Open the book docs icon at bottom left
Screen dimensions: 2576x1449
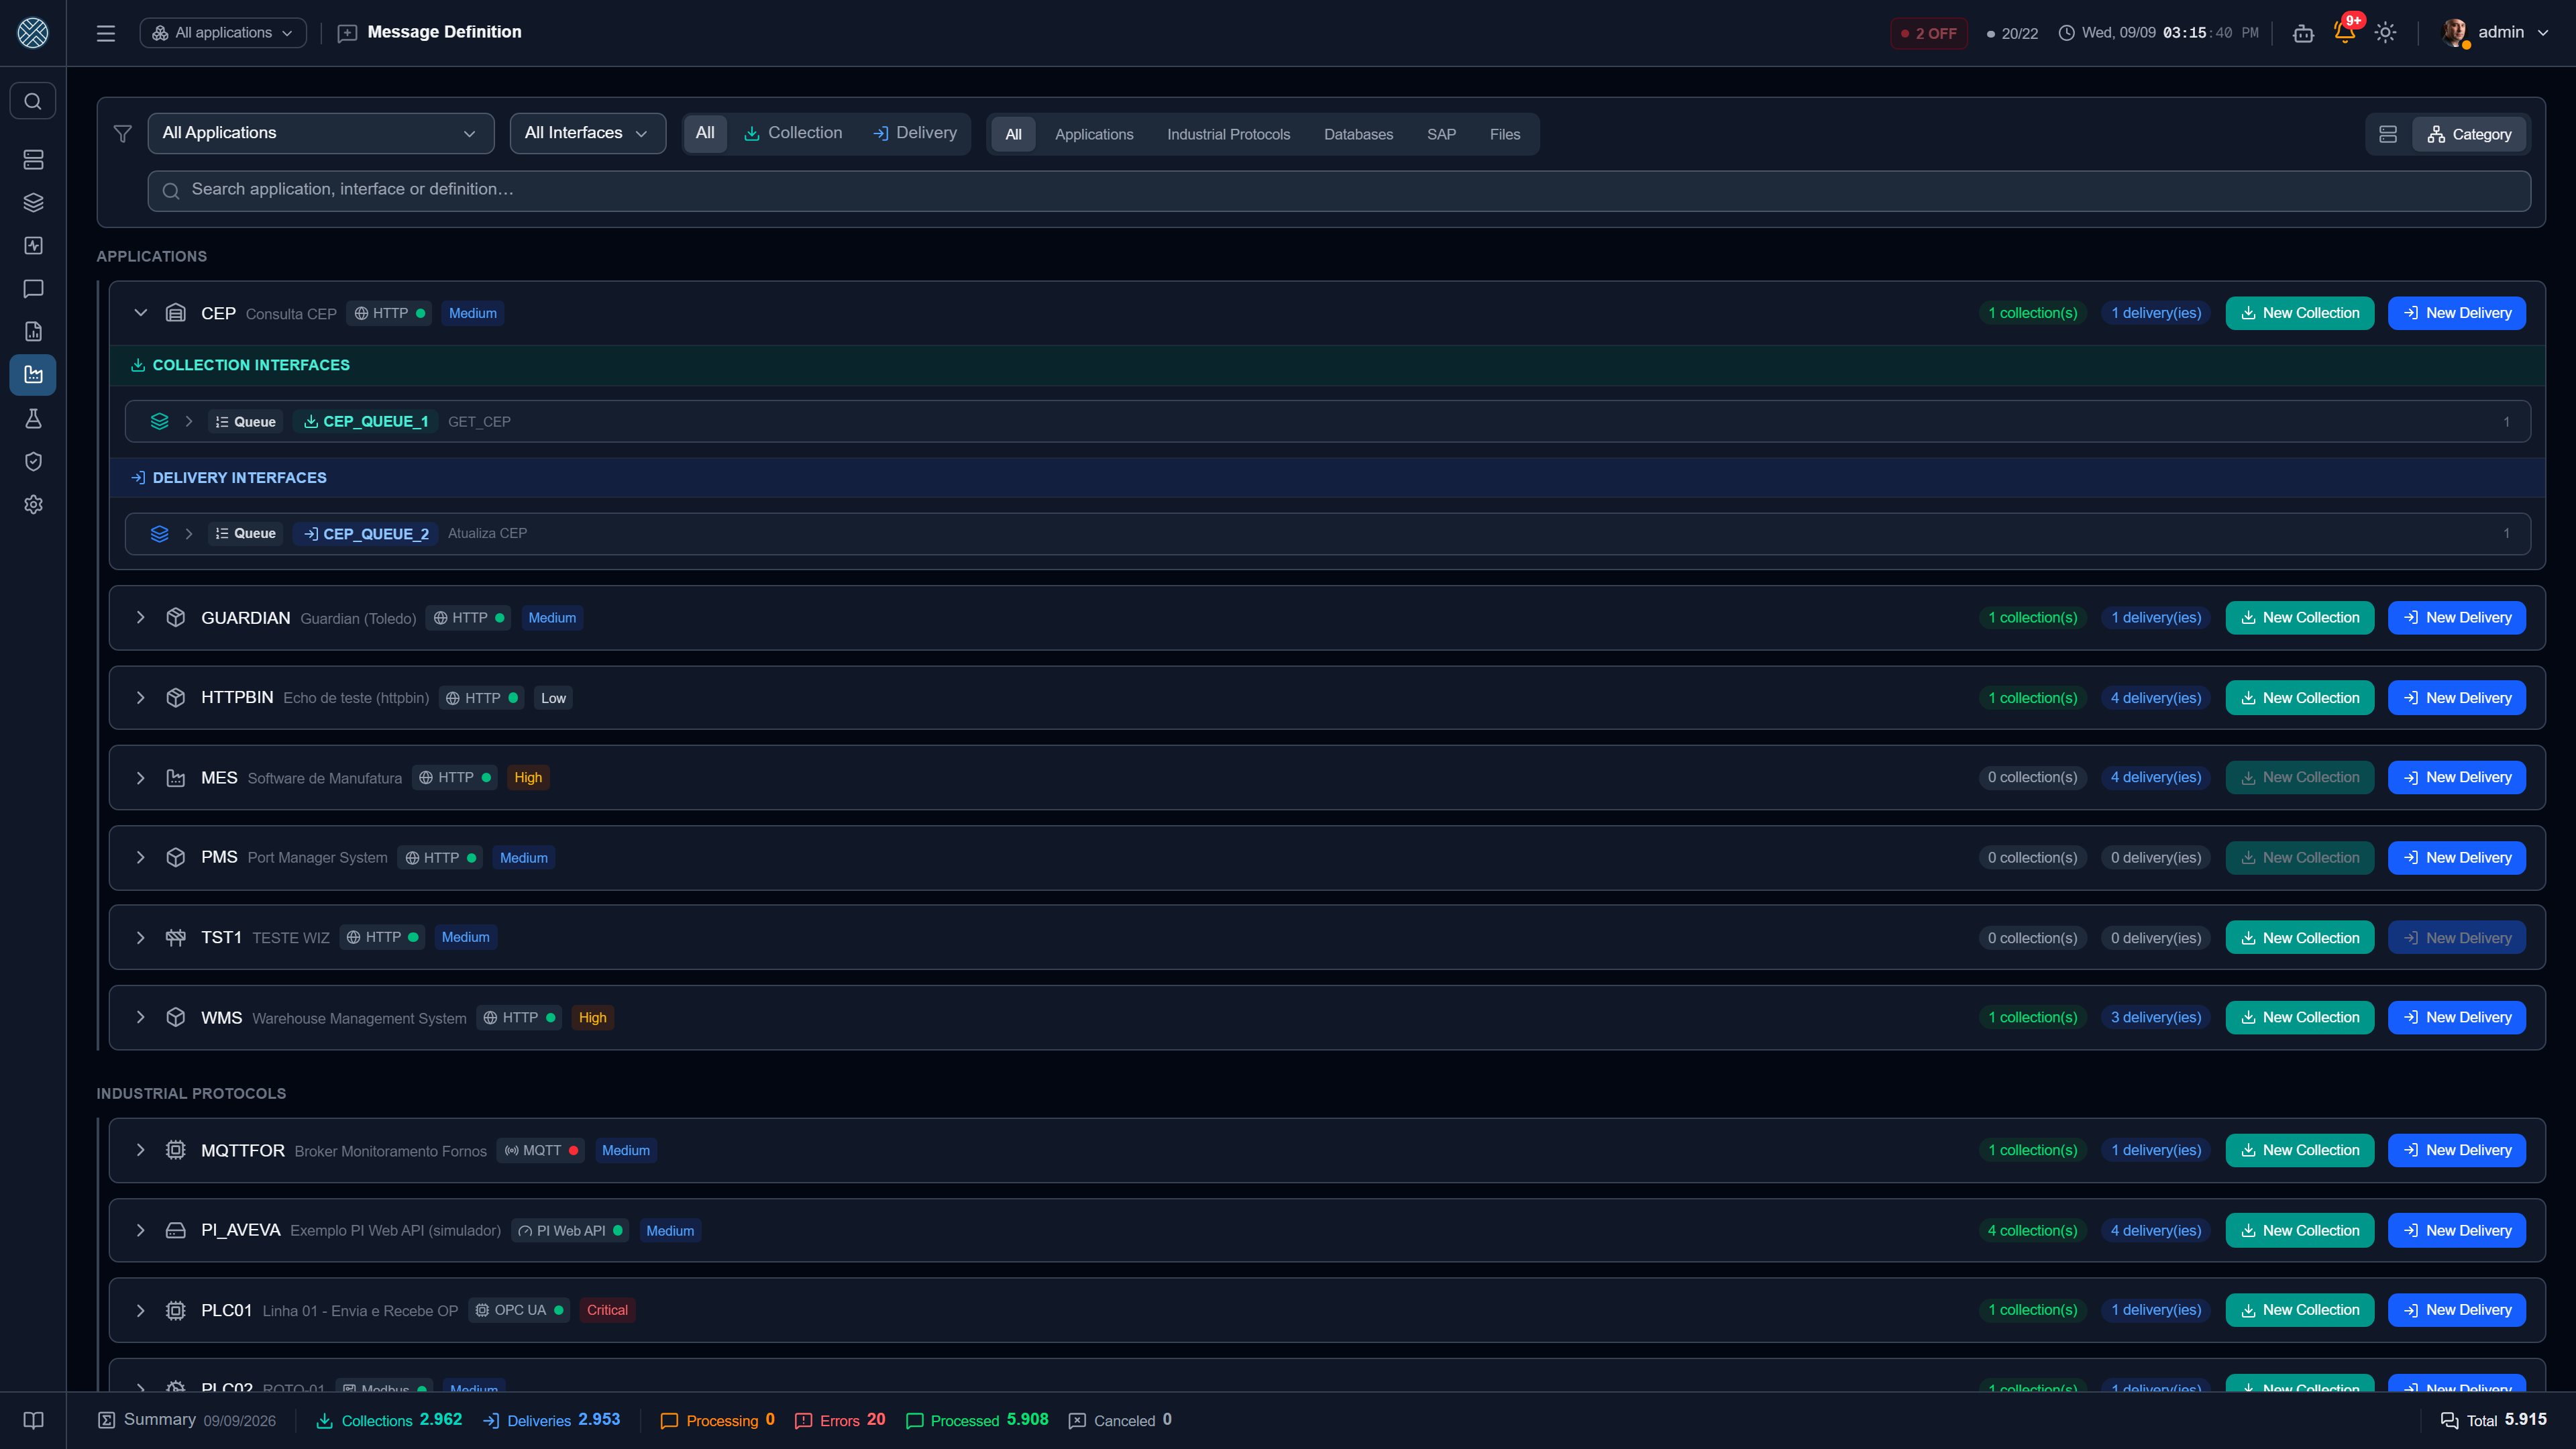33,1420
